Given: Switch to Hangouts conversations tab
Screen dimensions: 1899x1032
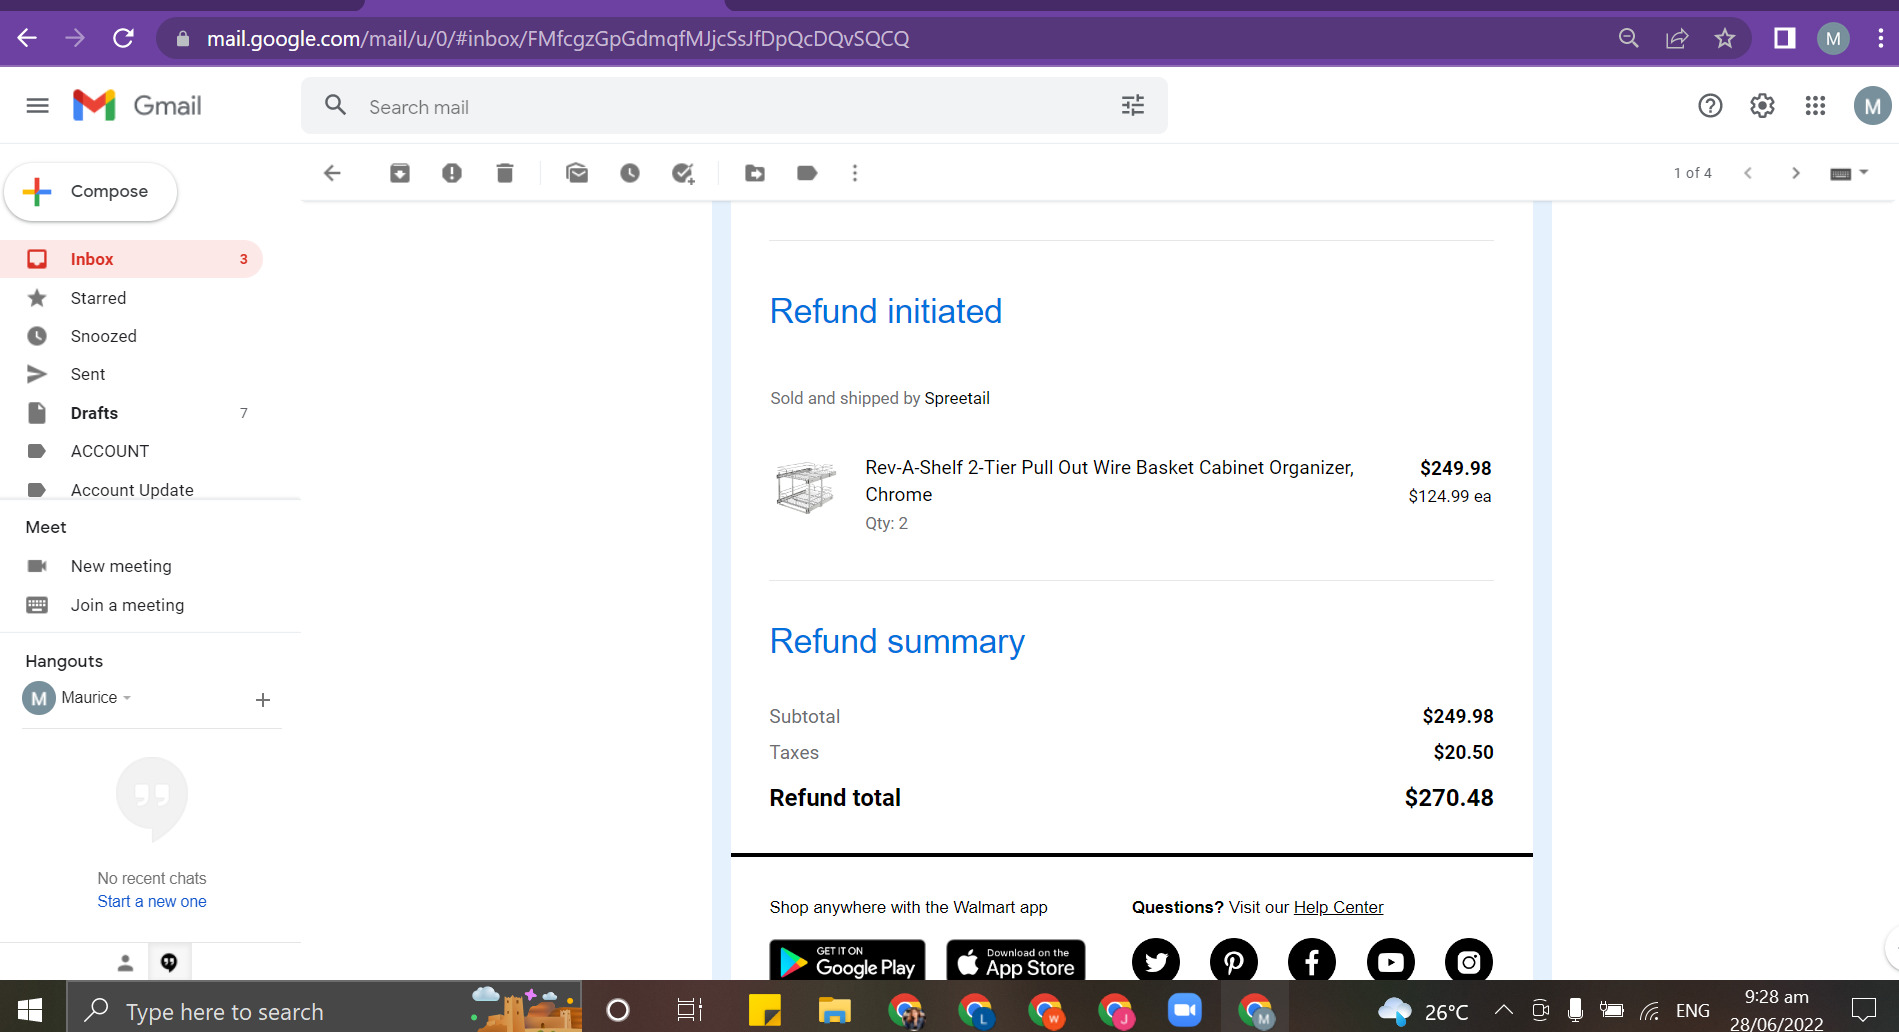Looking at the screenshot, I should (169, 962).
